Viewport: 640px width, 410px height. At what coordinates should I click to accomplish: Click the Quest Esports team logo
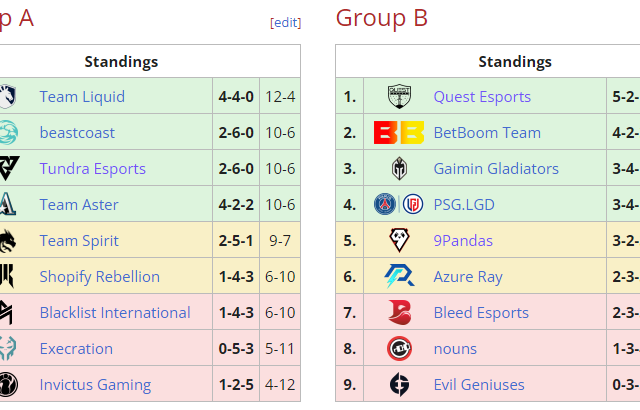pyautogui.click(x=399, y=97)
